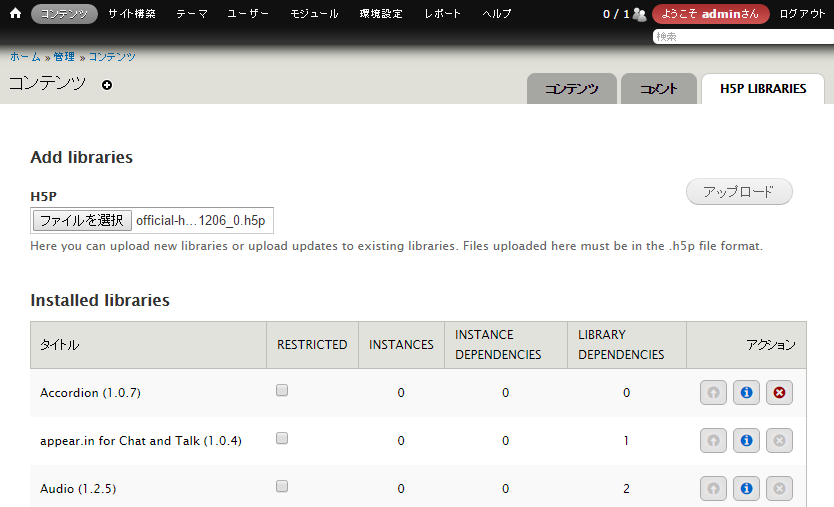Click library dependencies value 2 for Audio
834x507 pixels.
point(627,488)
